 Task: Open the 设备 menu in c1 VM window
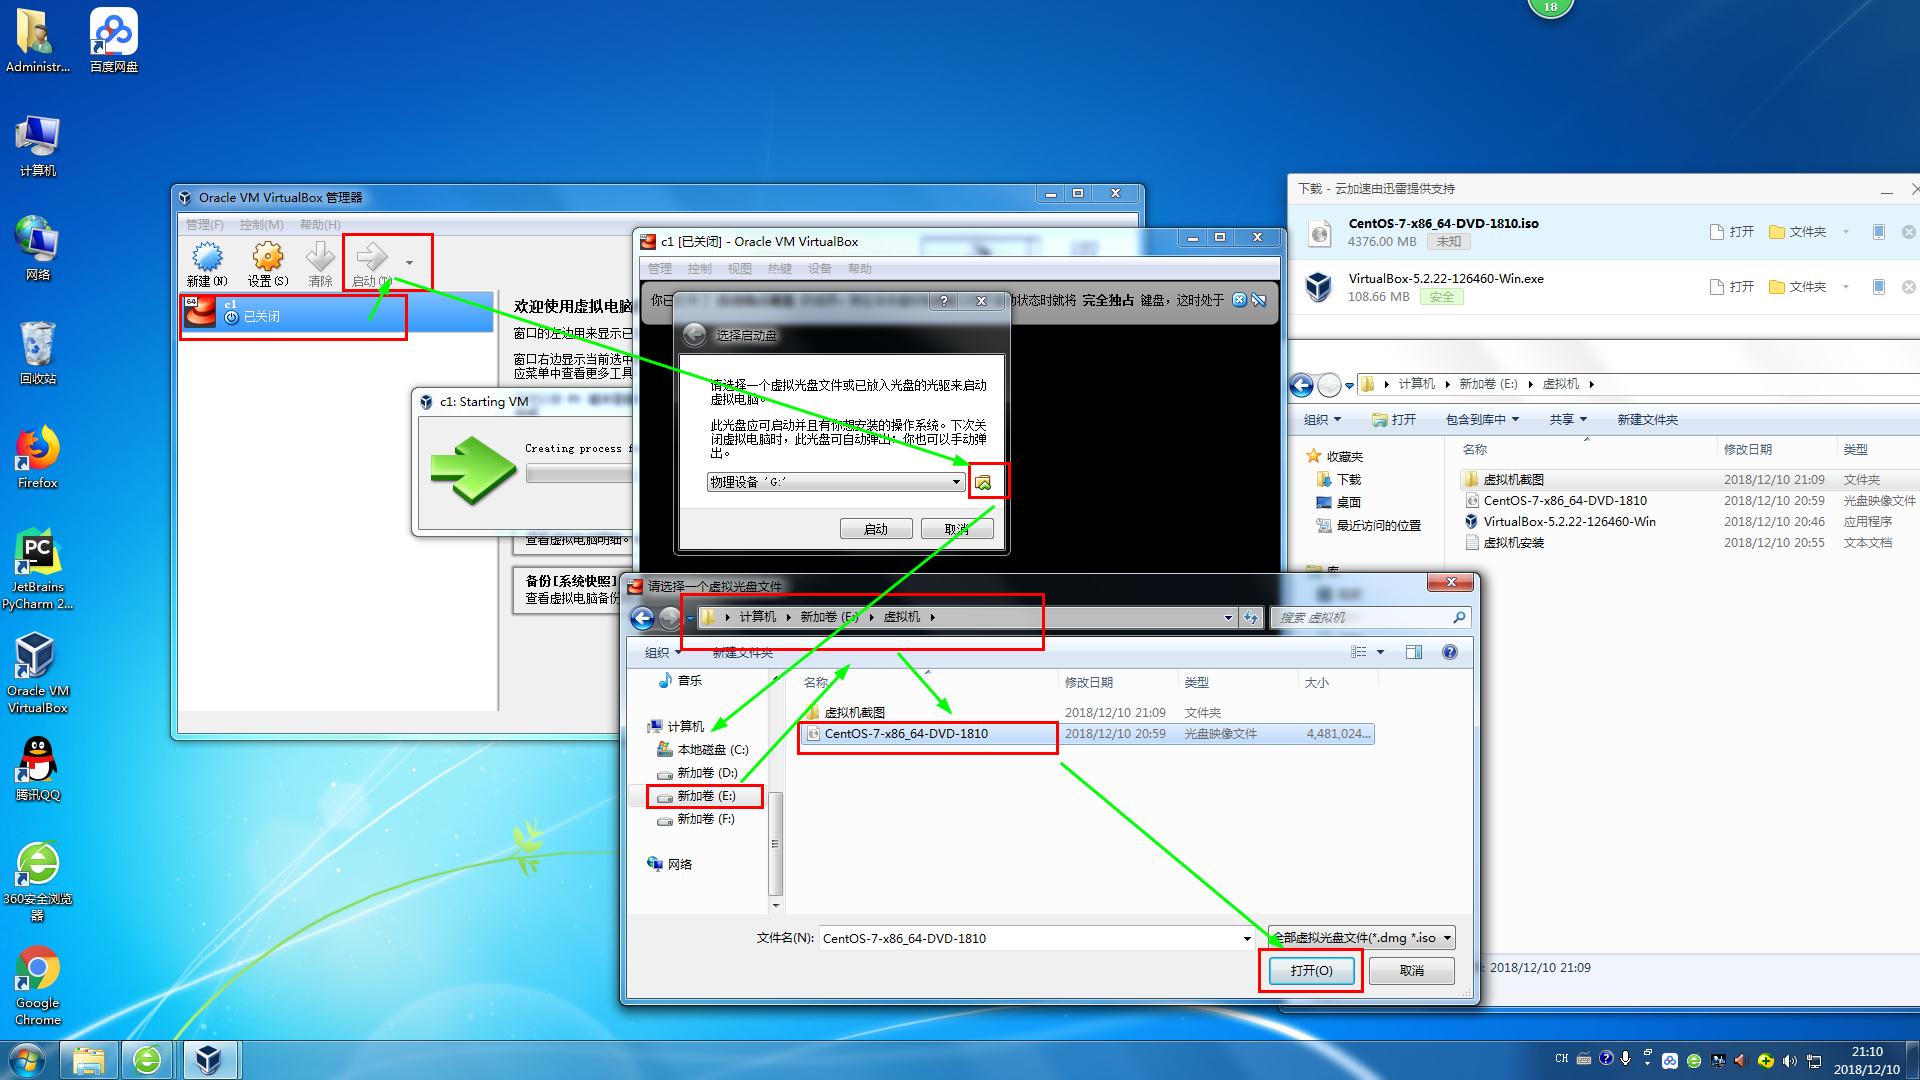[819, 268]
